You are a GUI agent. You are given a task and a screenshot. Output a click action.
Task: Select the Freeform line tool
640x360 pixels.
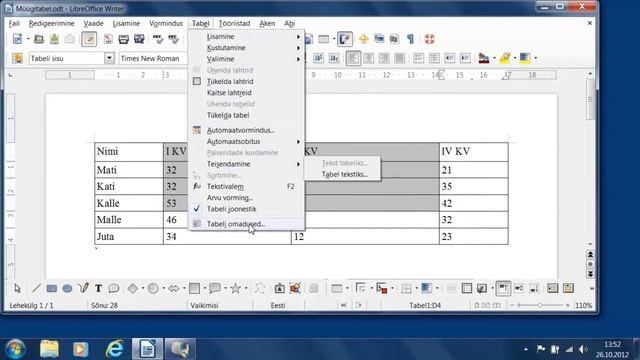point(83,289)
